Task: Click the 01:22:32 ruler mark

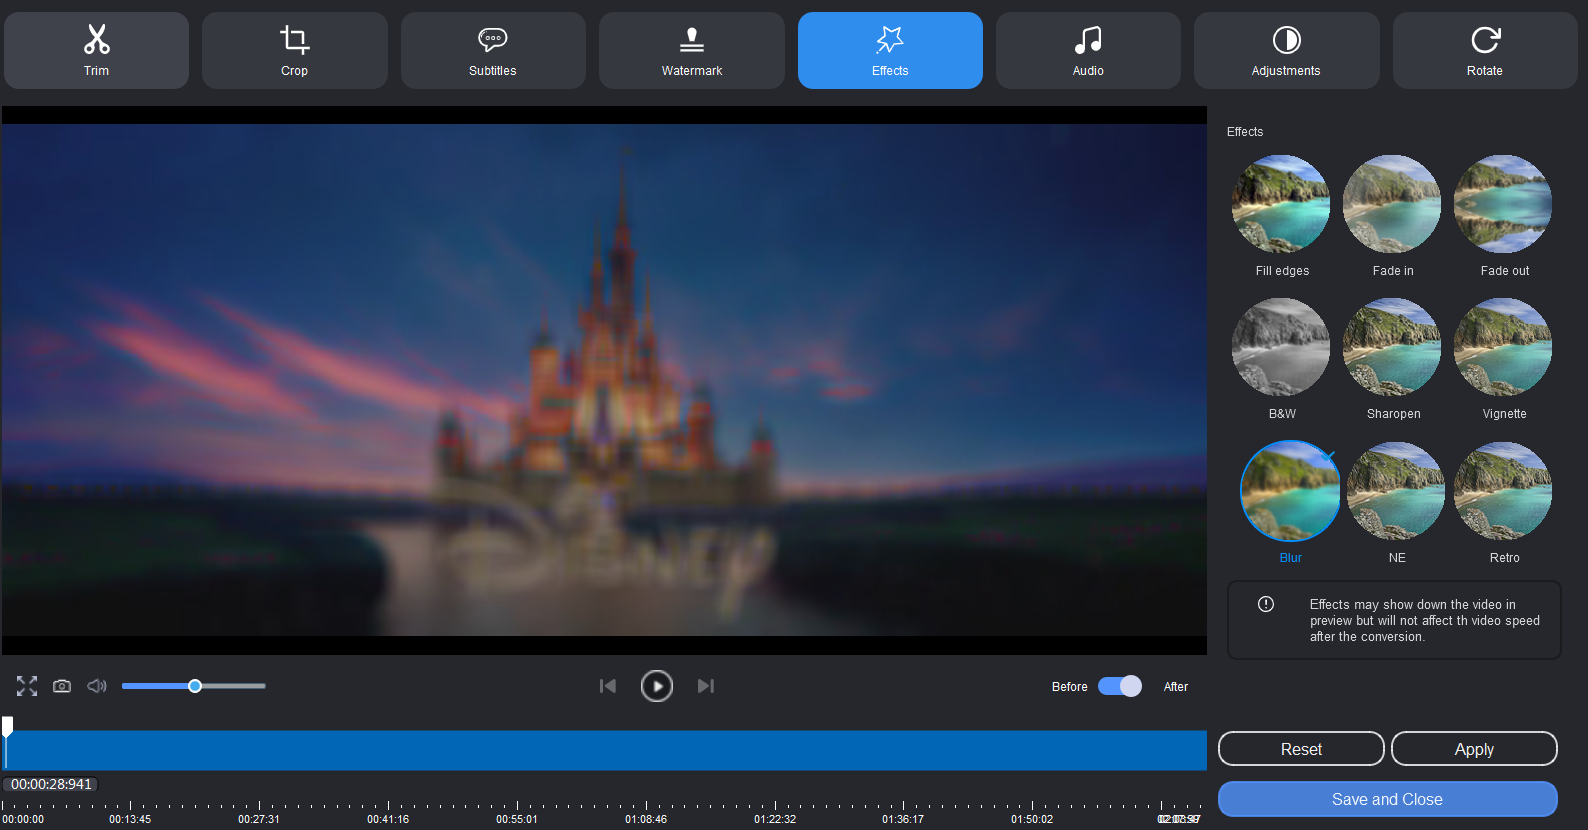Action: pyautogui.click(x=775, y=819)
